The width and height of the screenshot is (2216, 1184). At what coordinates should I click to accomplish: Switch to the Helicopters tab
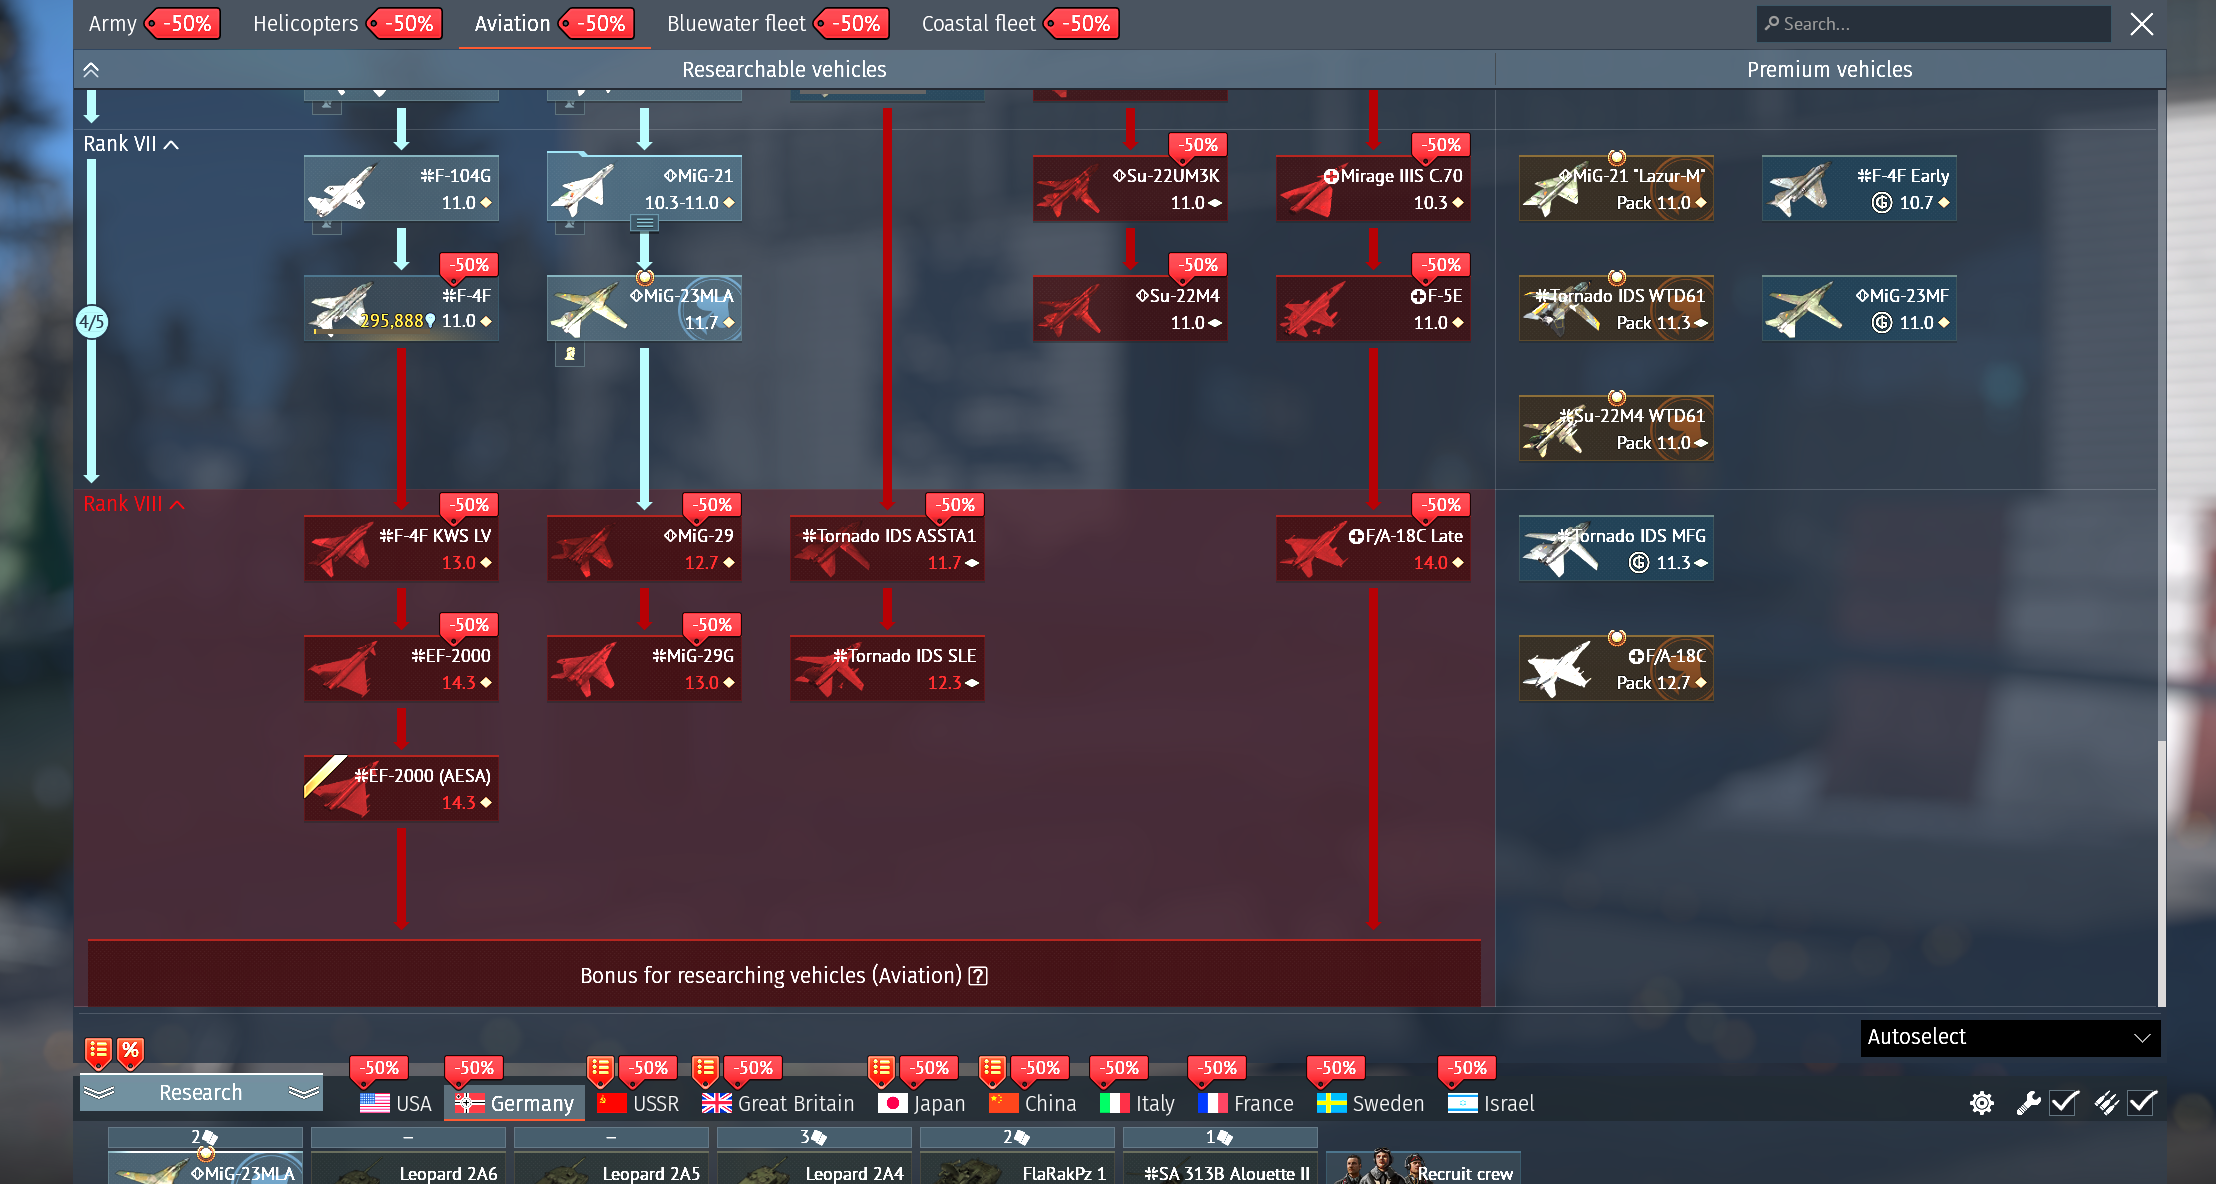305,24
